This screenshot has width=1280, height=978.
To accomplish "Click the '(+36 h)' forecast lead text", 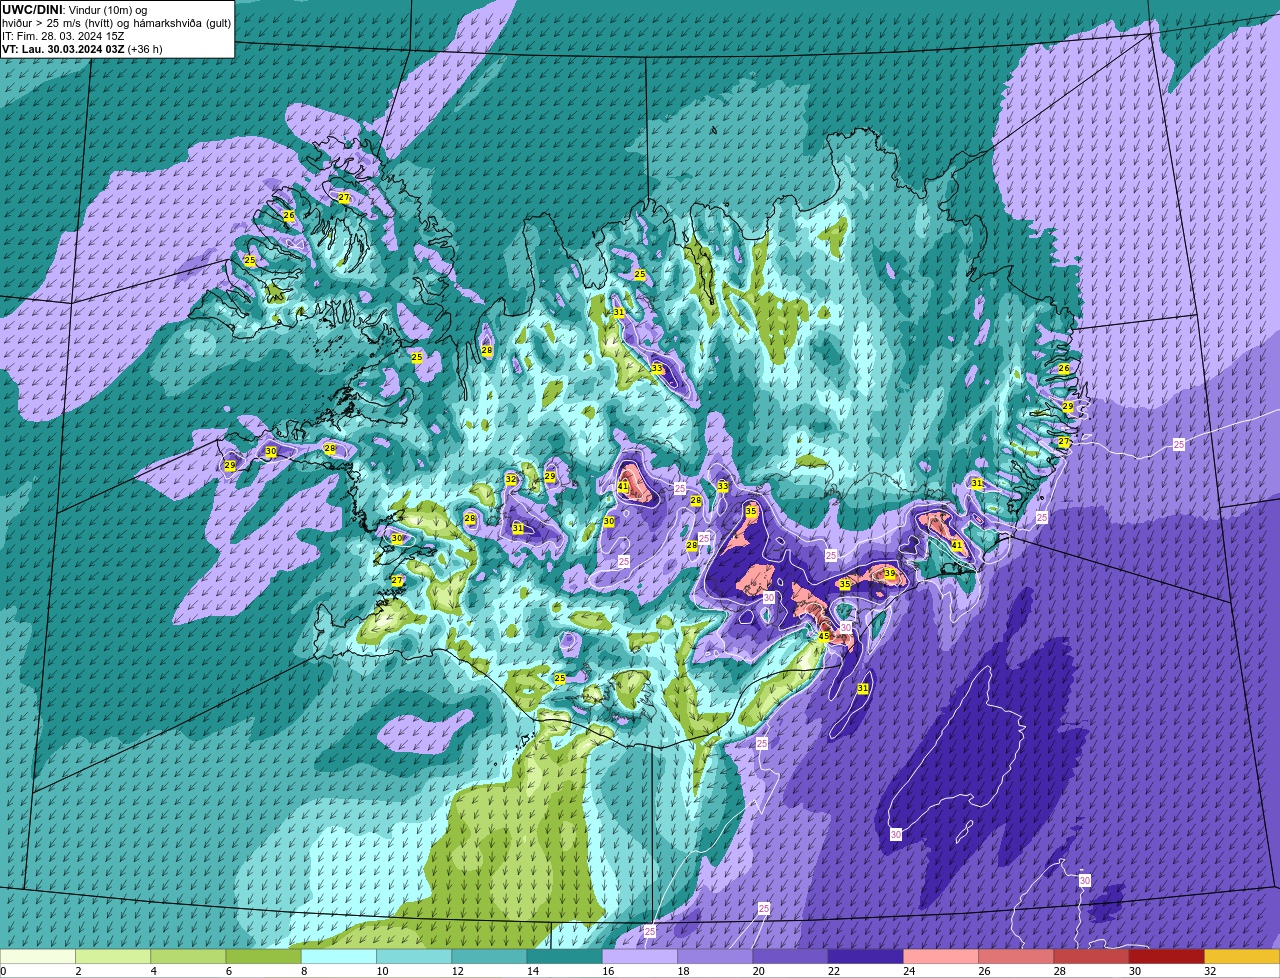I will 145,49.
